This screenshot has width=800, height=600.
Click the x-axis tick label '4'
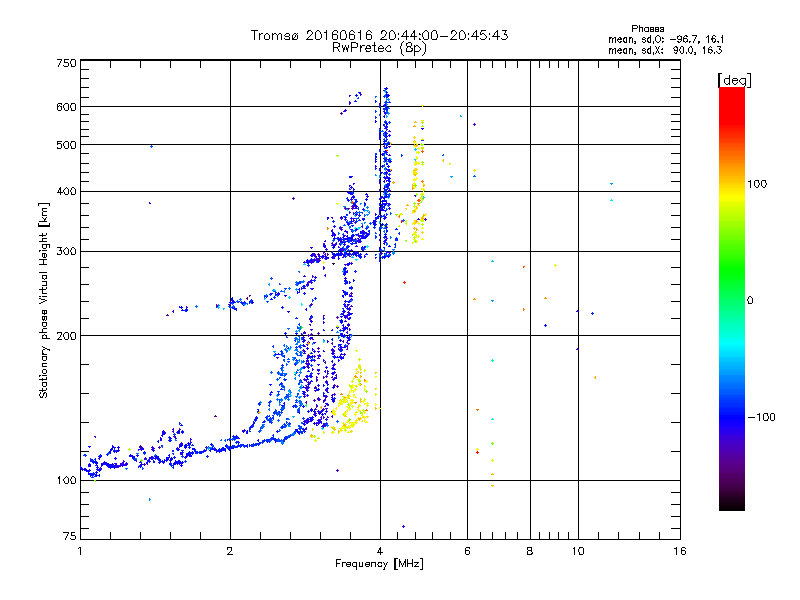click(x=380, y=551)
